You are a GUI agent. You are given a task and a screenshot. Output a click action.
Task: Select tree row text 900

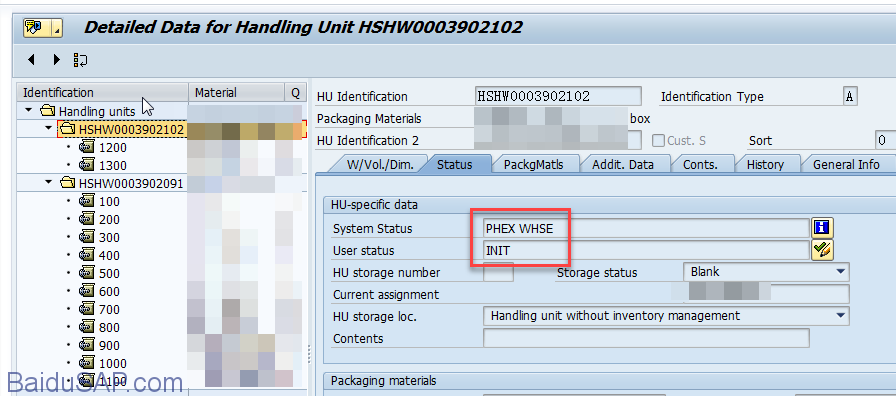click(x=109, y=346)
